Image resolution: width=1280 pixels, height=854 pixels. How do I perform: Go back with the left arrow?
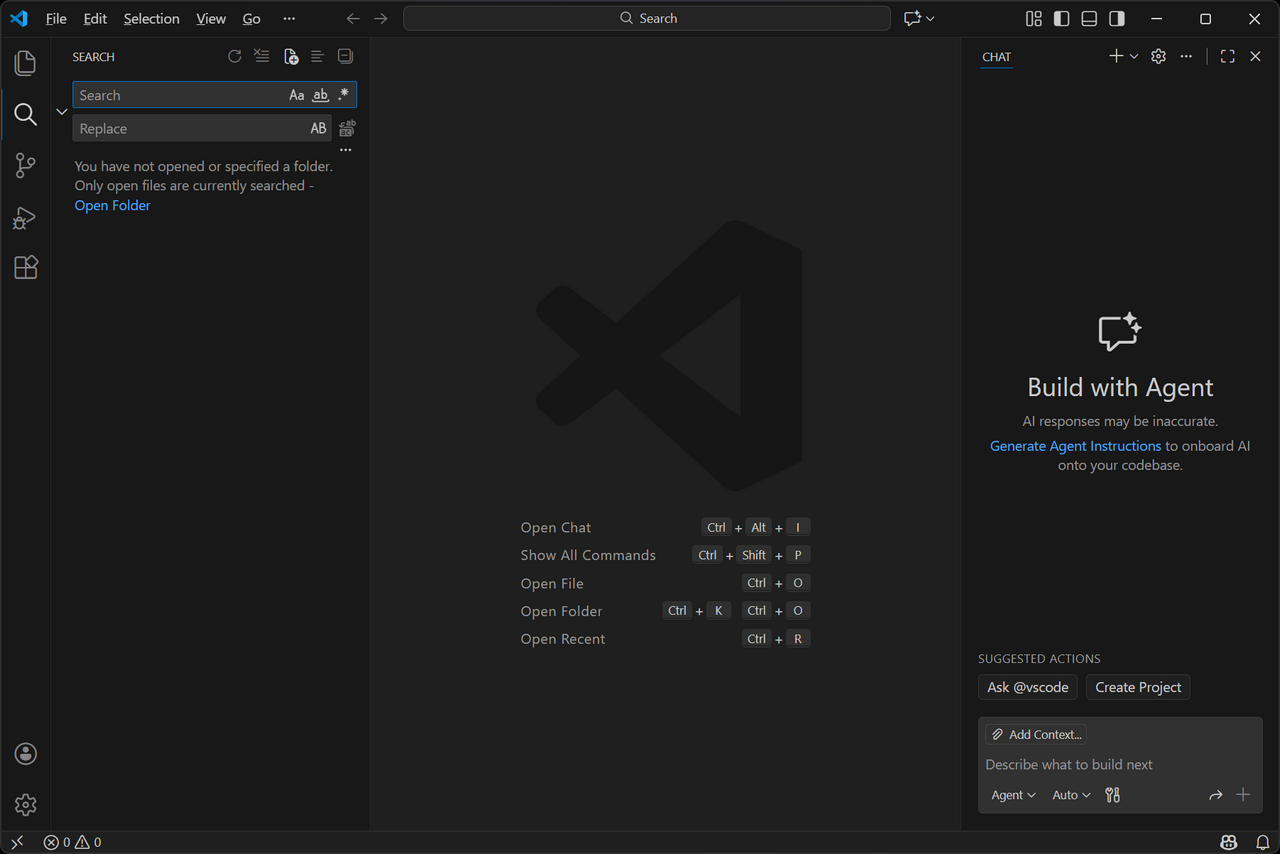click(x=352, y=18)
